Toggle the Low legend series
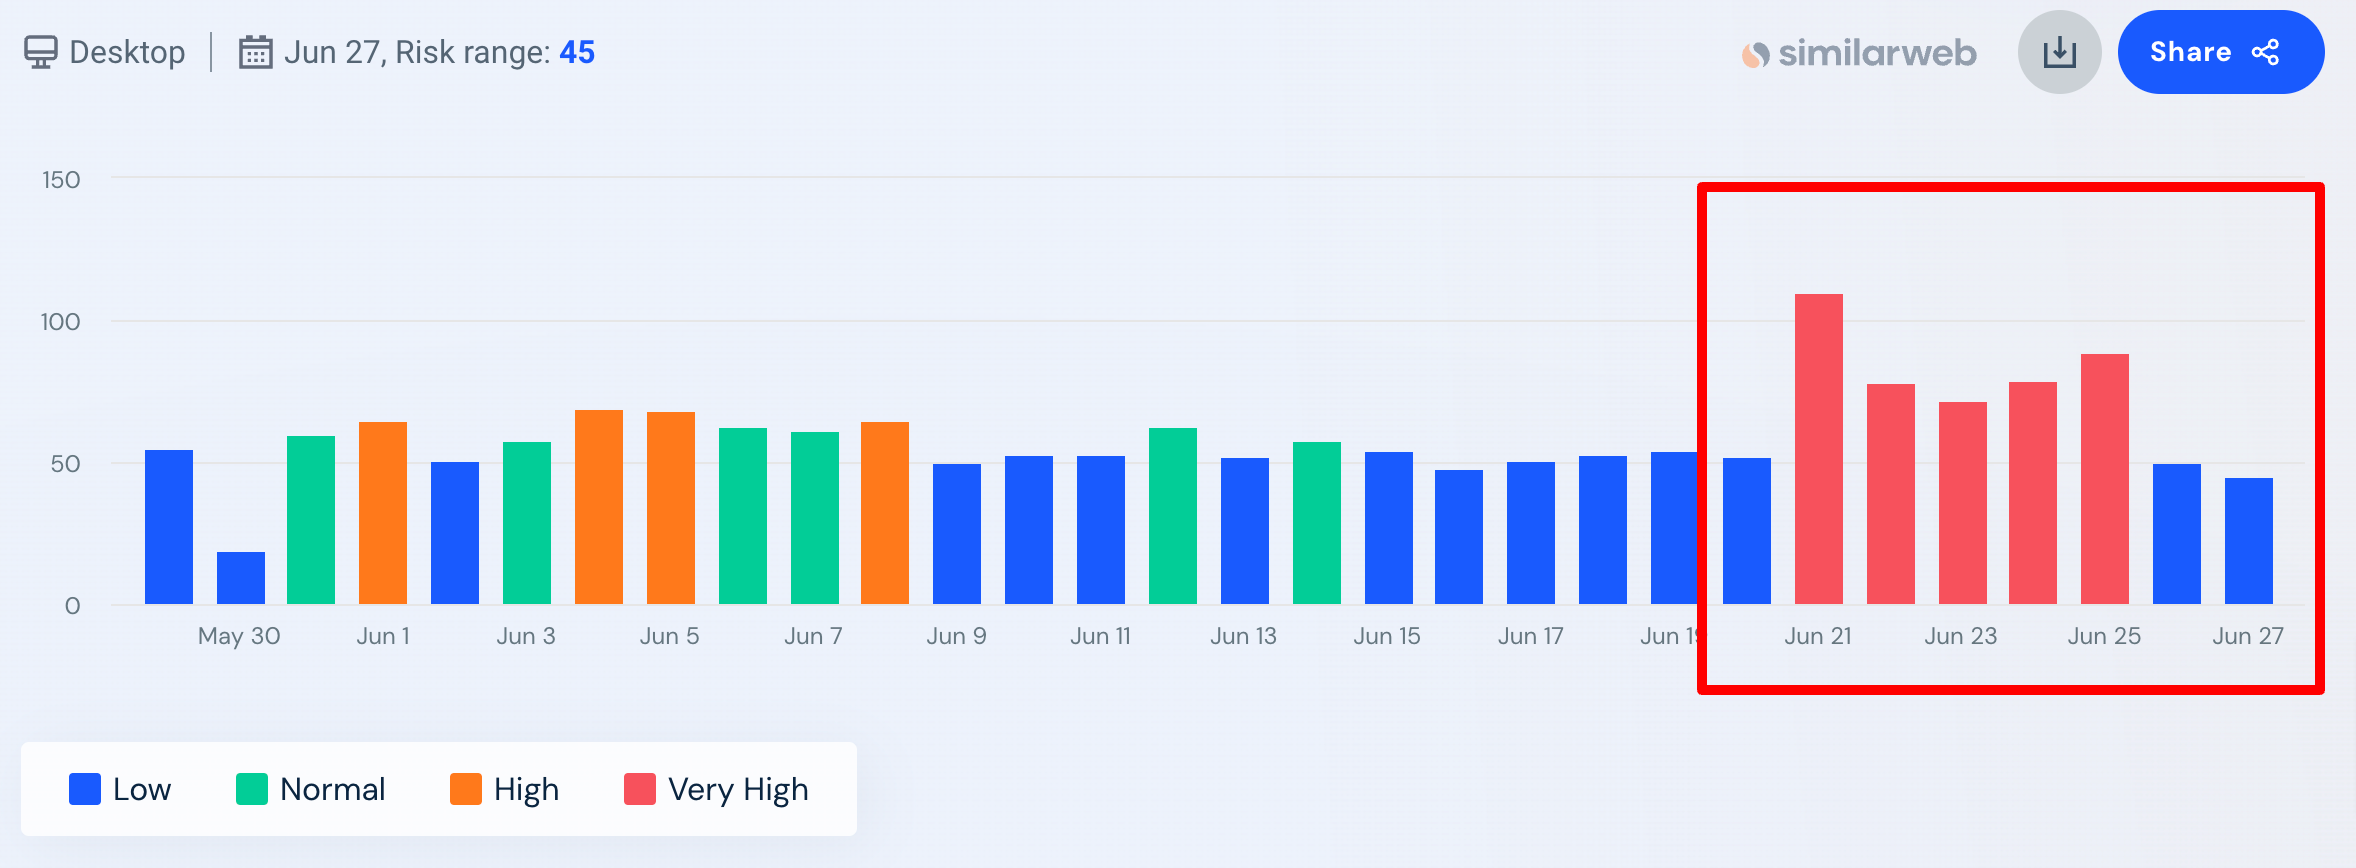This screenshot has width=2356, height=868. (x=120, y=789)
